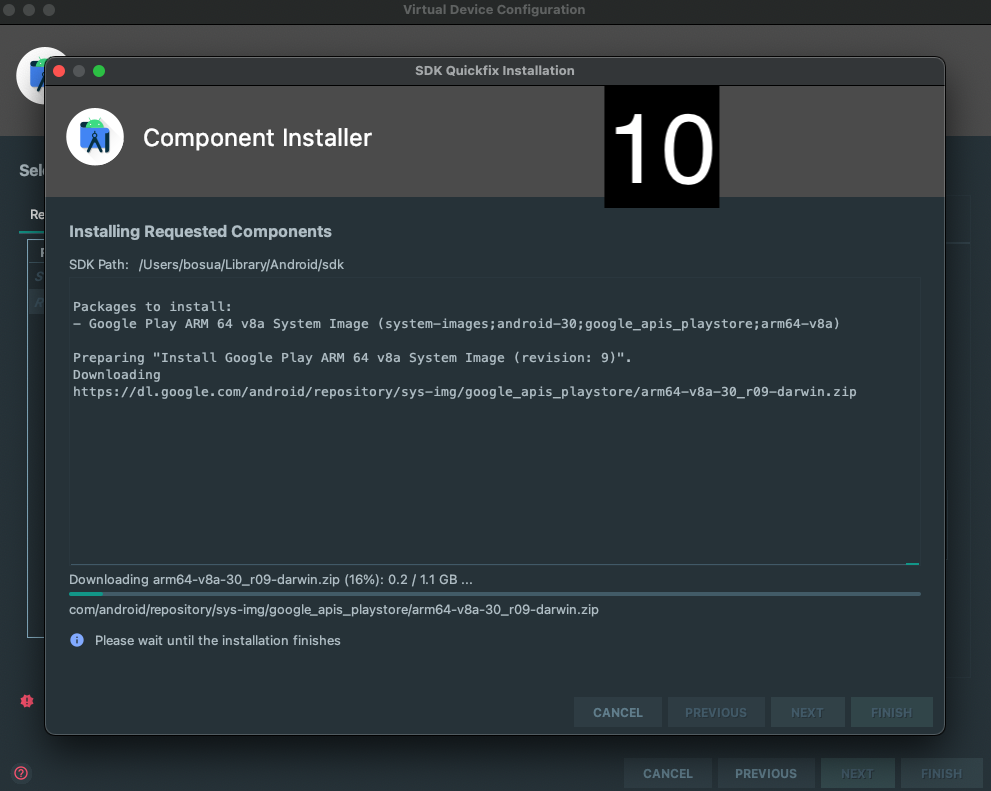Click the SDK Path value /Users/bosua/Library/Android/sdk

(241, 264)
